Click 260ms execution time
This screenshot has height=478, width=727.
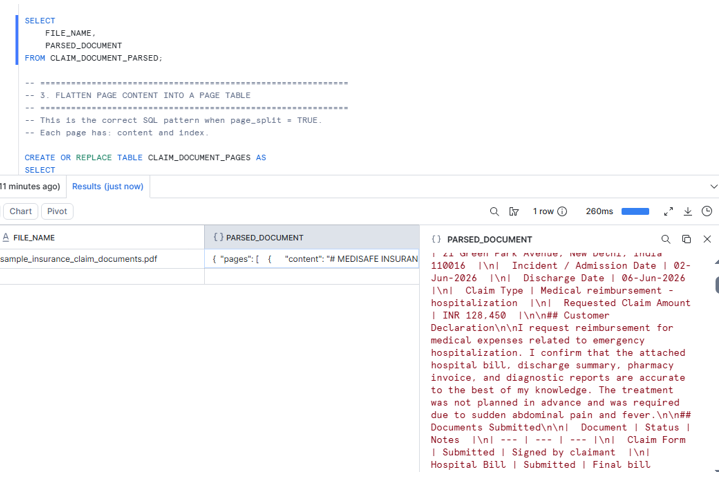pyautogui.click(x=599, y=211)
